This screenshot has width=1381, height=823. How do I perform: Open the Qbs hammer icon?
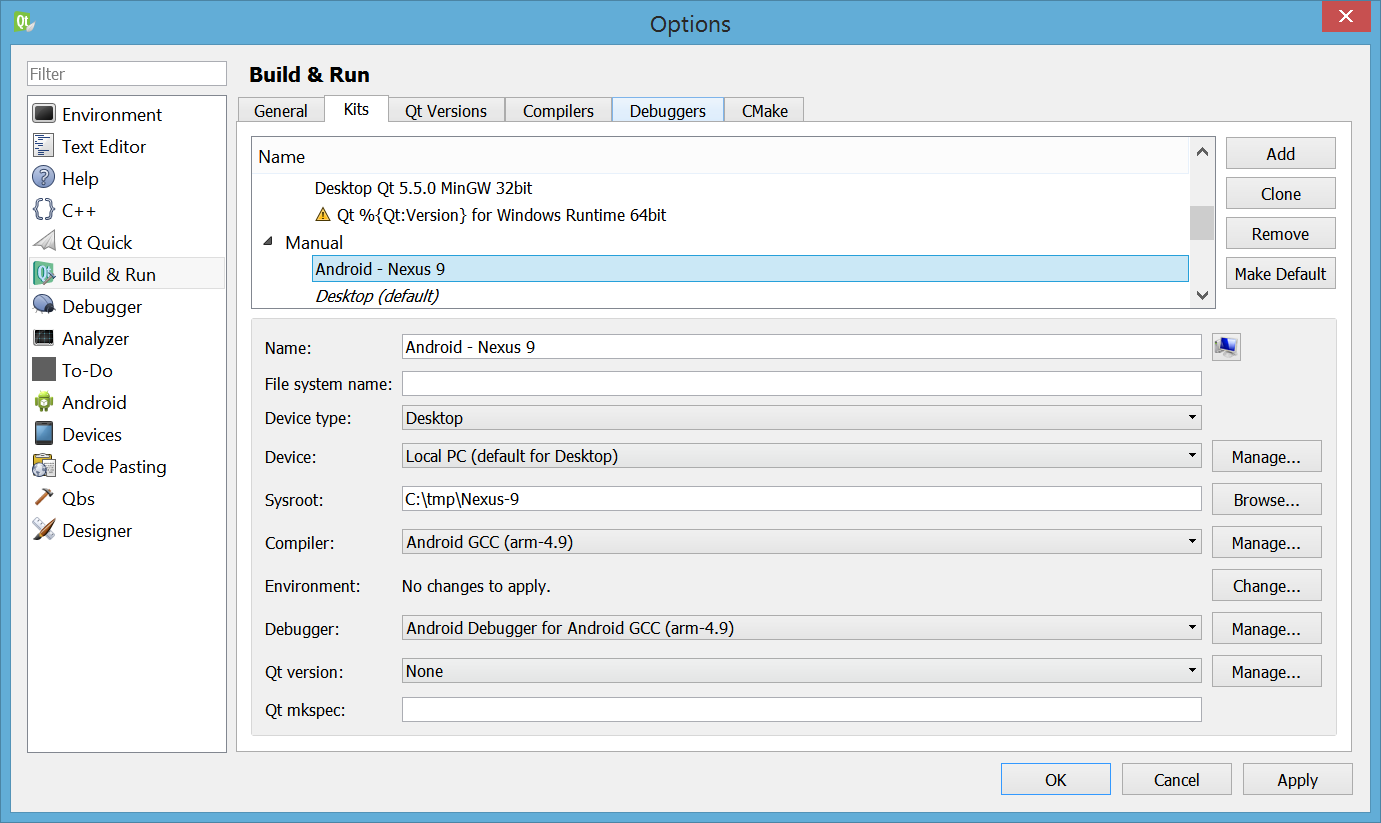coord(44,498)
